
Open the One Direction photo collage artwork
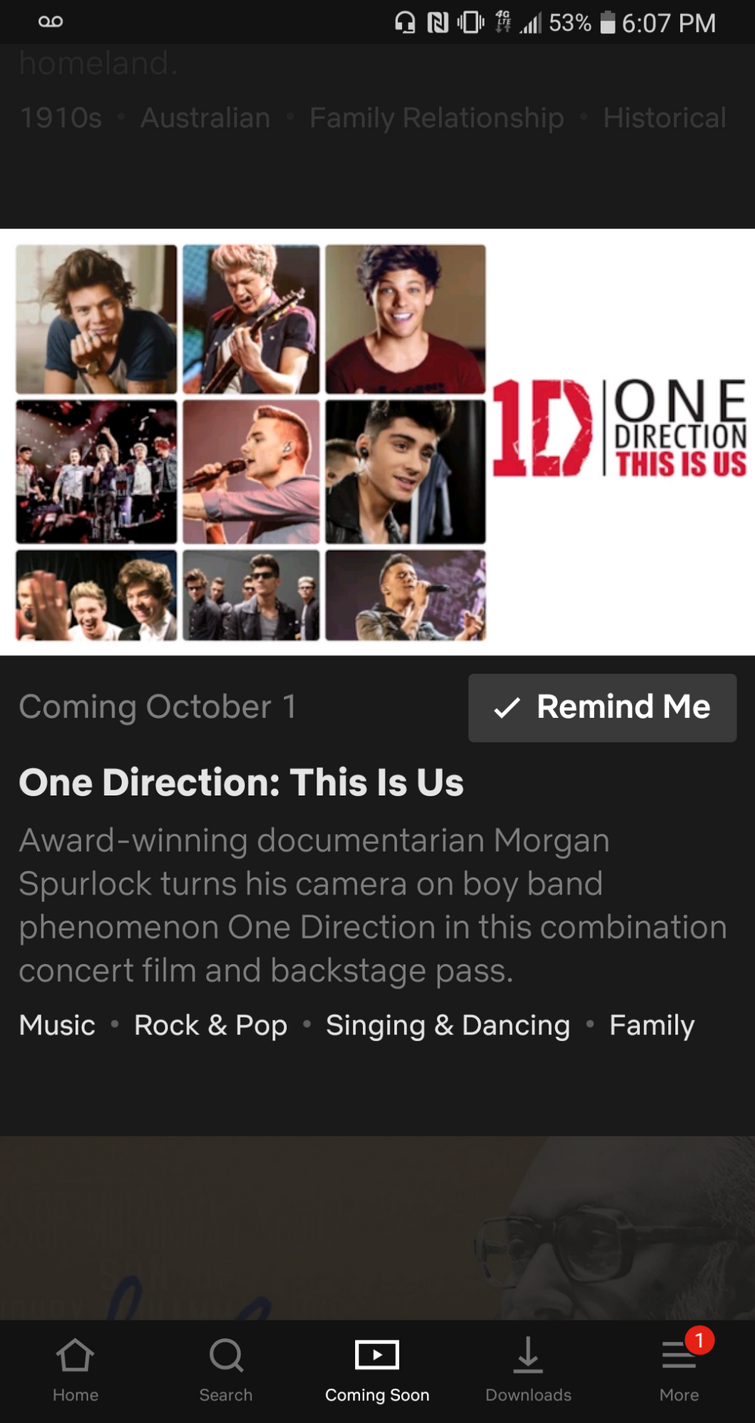tap(251, 442)
